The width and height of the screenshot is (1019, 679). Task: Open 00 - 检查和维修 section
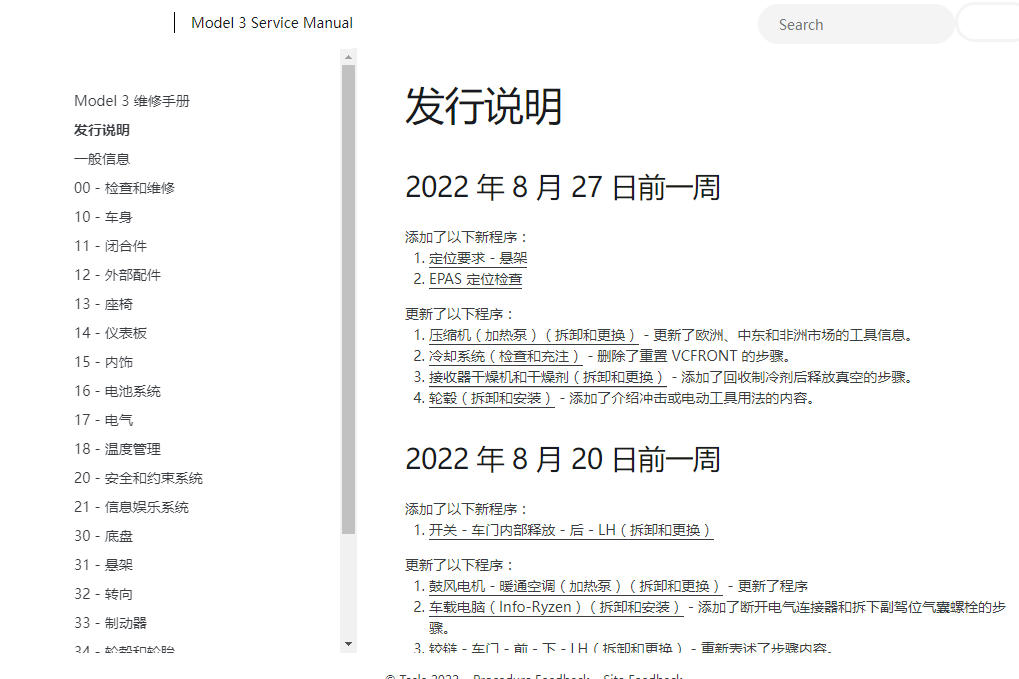tap(124, 188)
